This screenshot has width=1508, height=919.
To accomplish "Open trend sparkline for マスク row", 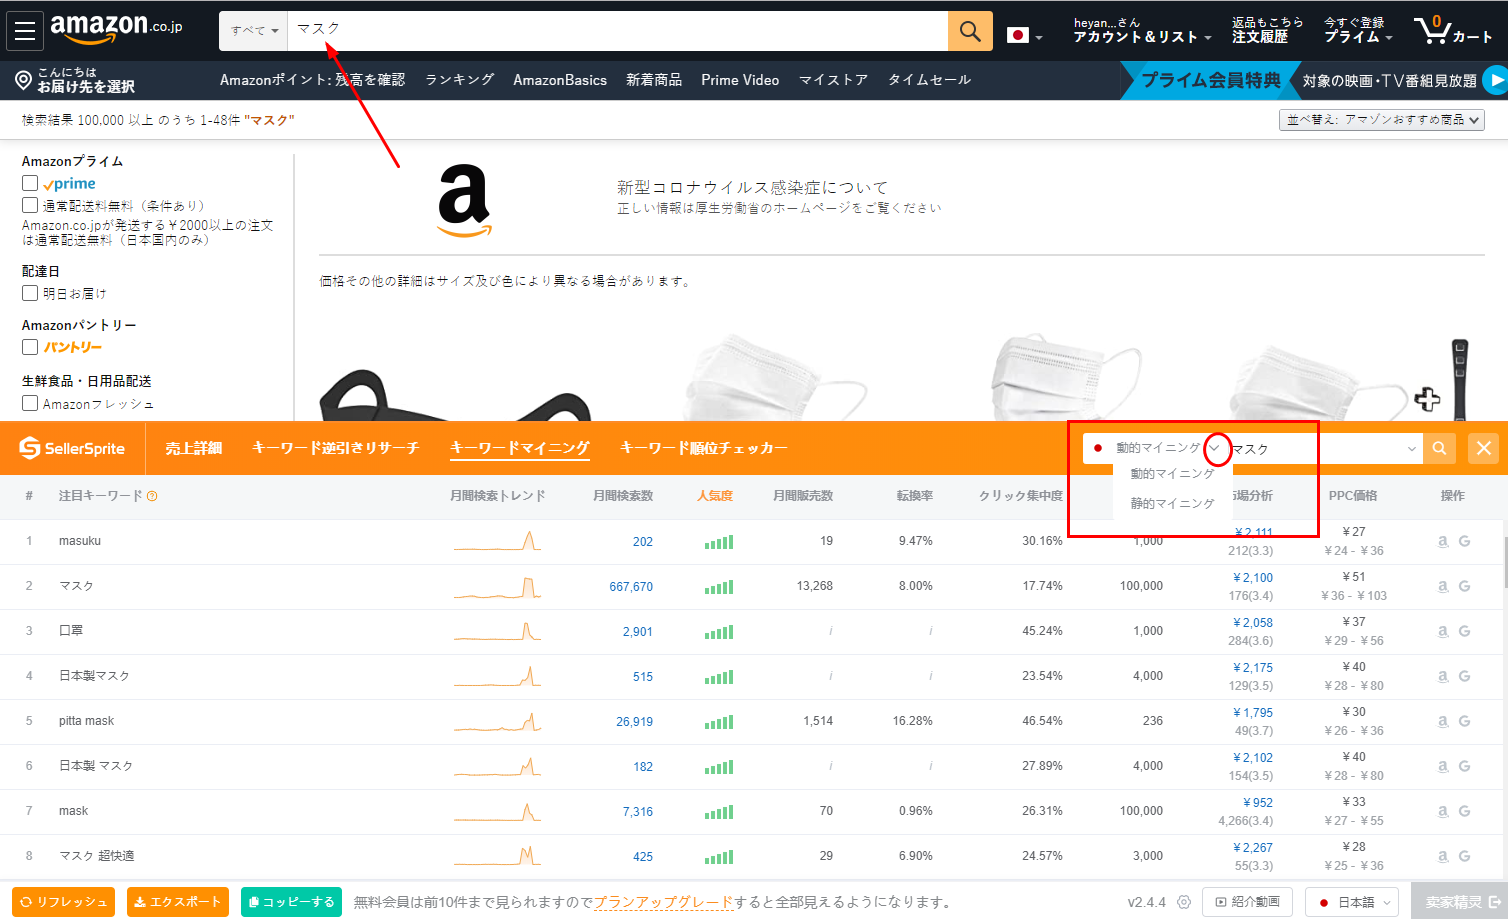I will (x=497, y=586).
